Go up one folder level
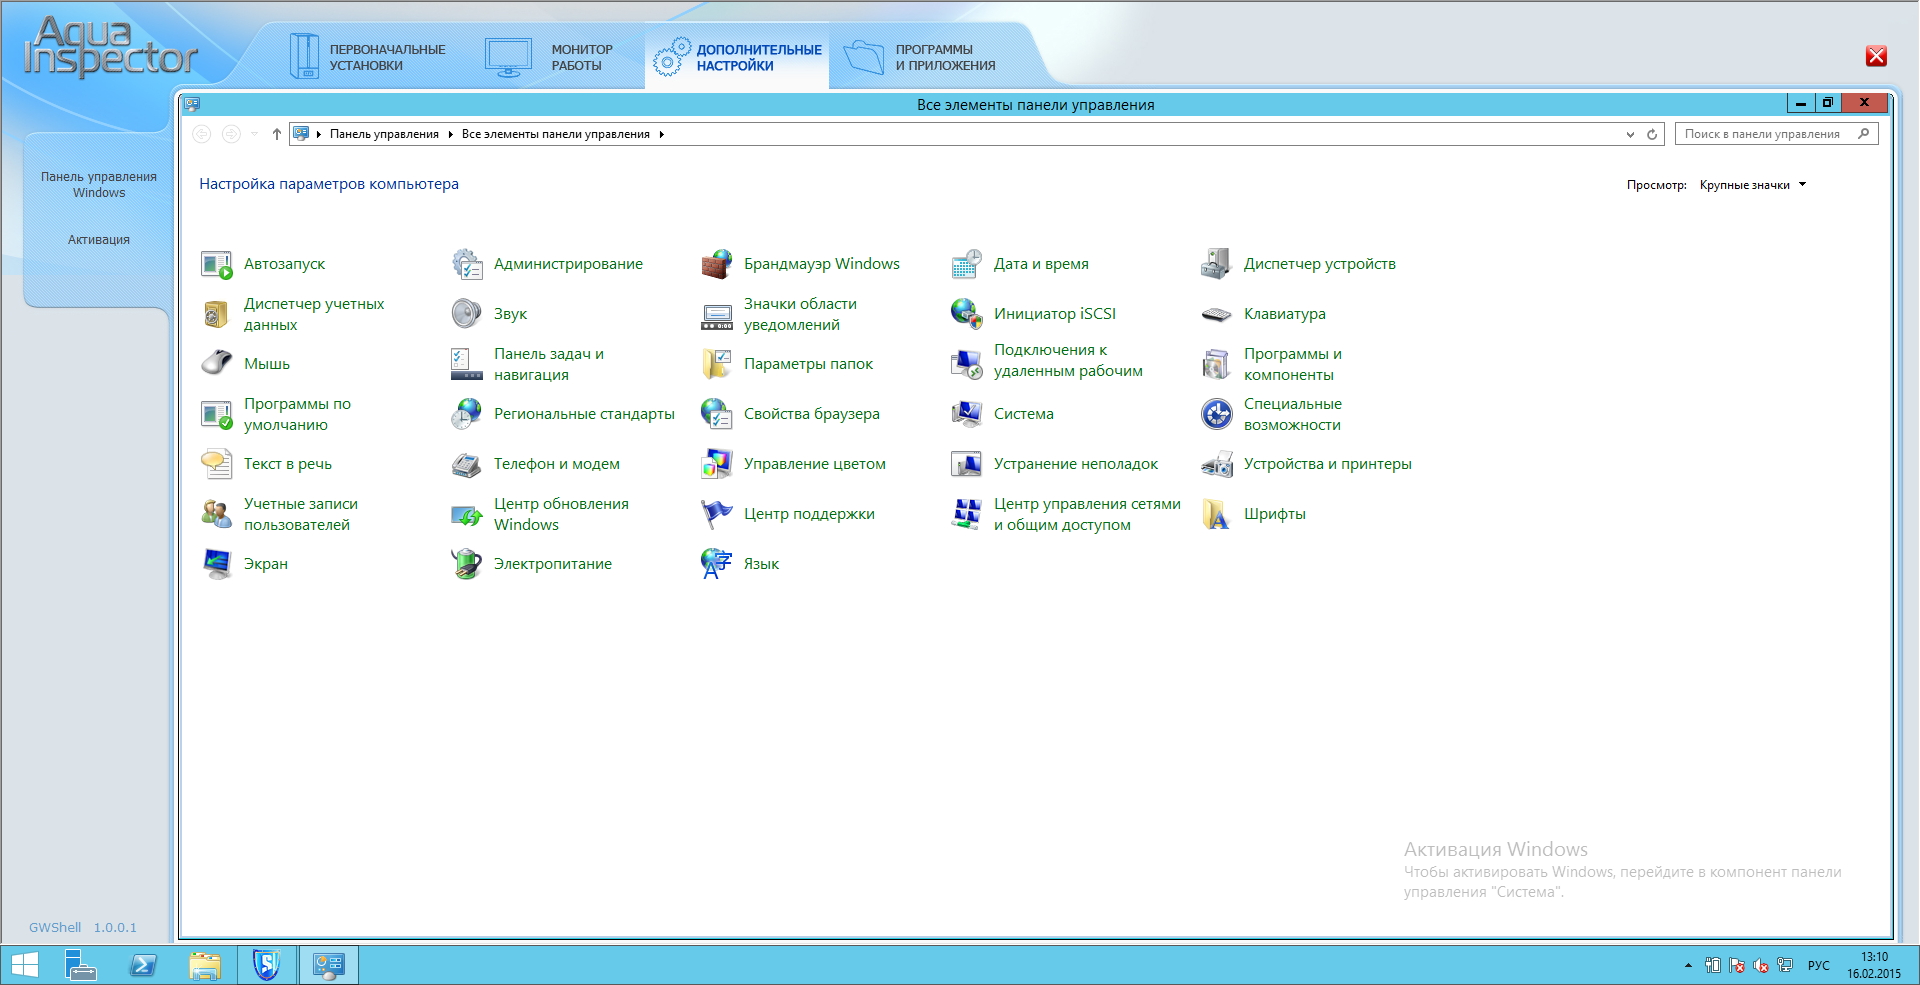 pyautogui.click(x=276, y=134)
